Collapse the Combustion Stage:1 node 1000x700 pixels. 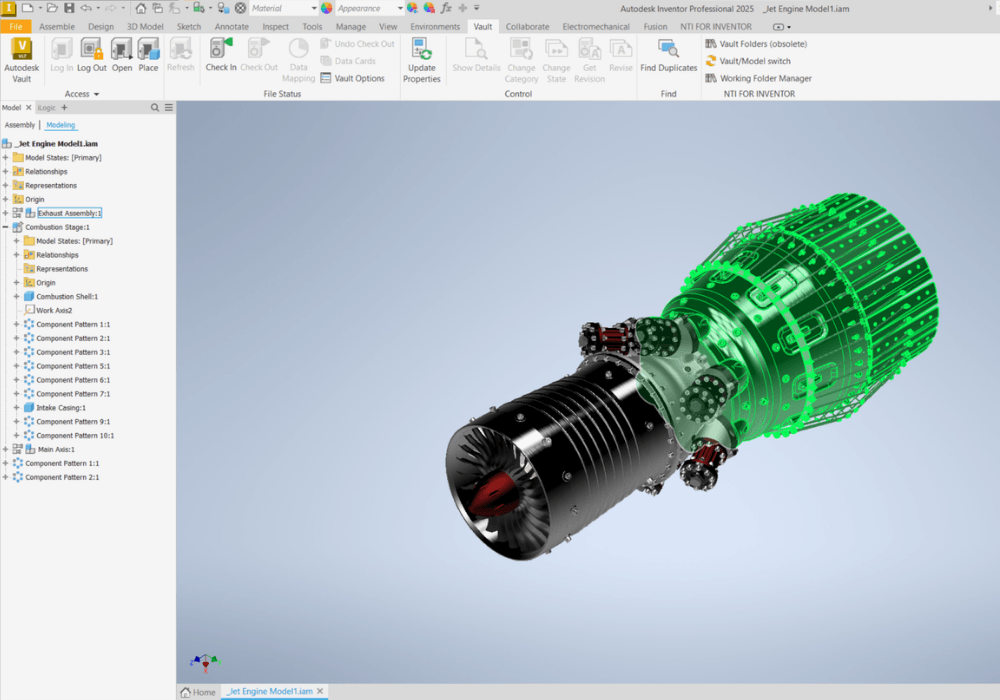[x=6, y=227]
